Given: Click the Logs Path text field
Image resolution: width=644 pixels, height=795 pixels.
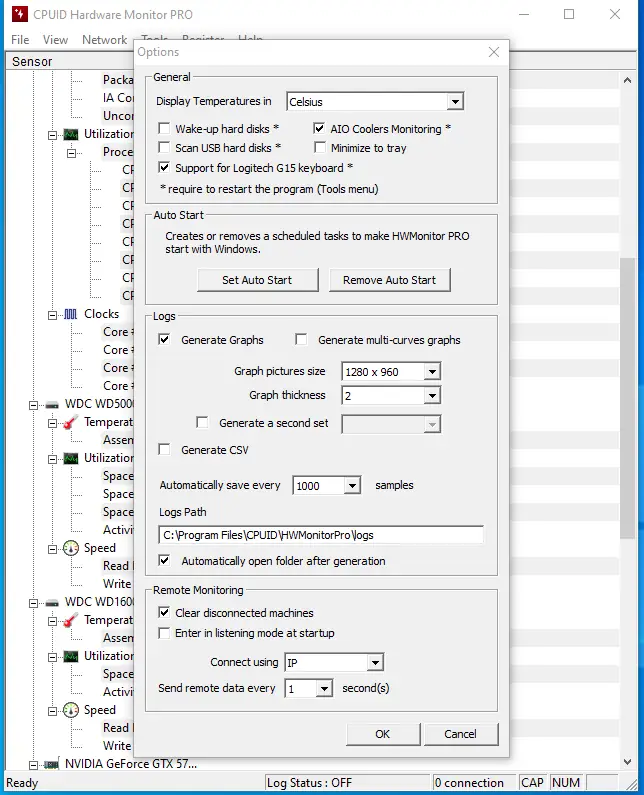Looking at the screenshot, I should click(x=321, y=535).
